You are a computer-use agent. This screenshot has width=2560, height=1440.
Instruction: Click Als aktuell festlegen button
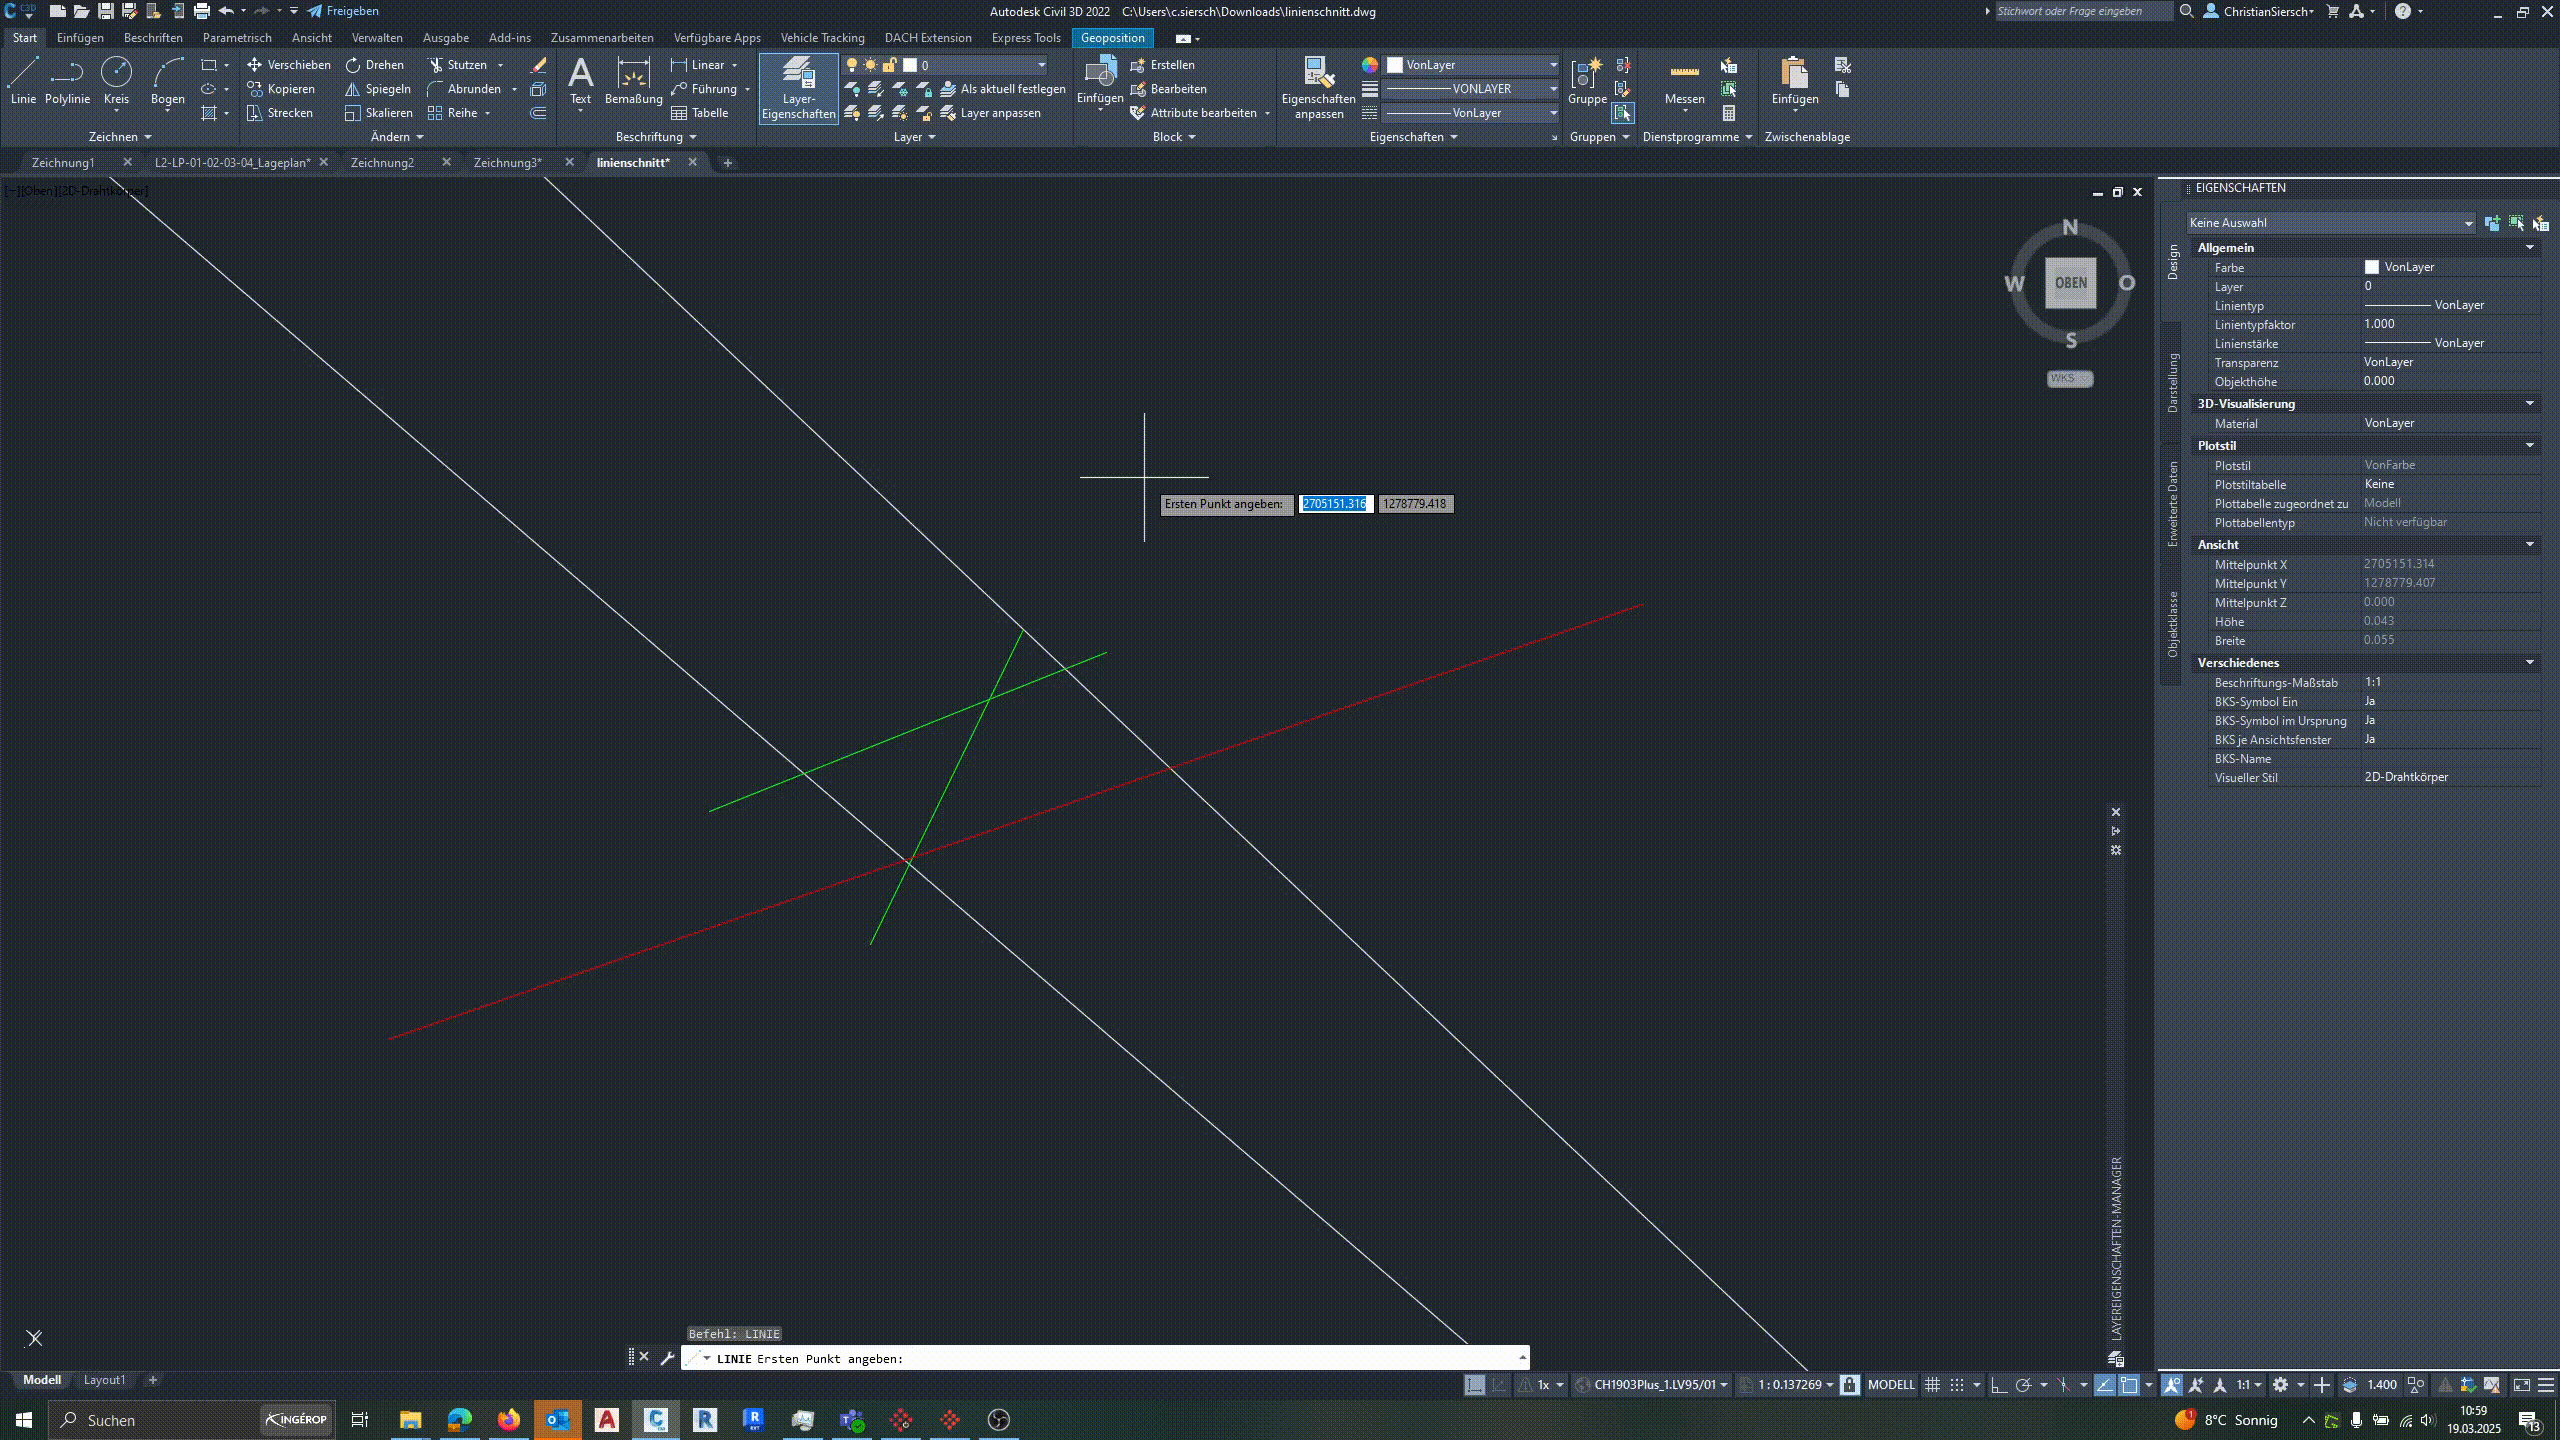click(1003, 89)
